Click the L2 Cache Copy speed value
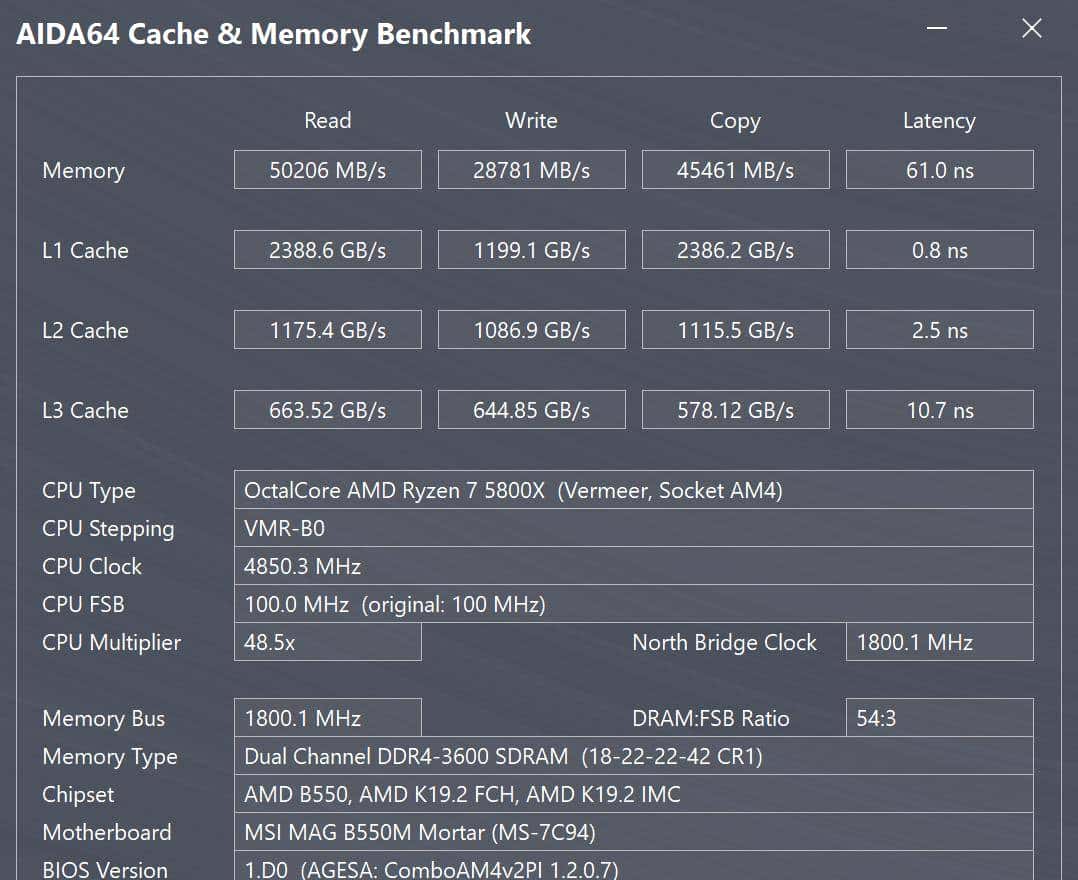The image size is (1078, 880). (x=735, y=329)
